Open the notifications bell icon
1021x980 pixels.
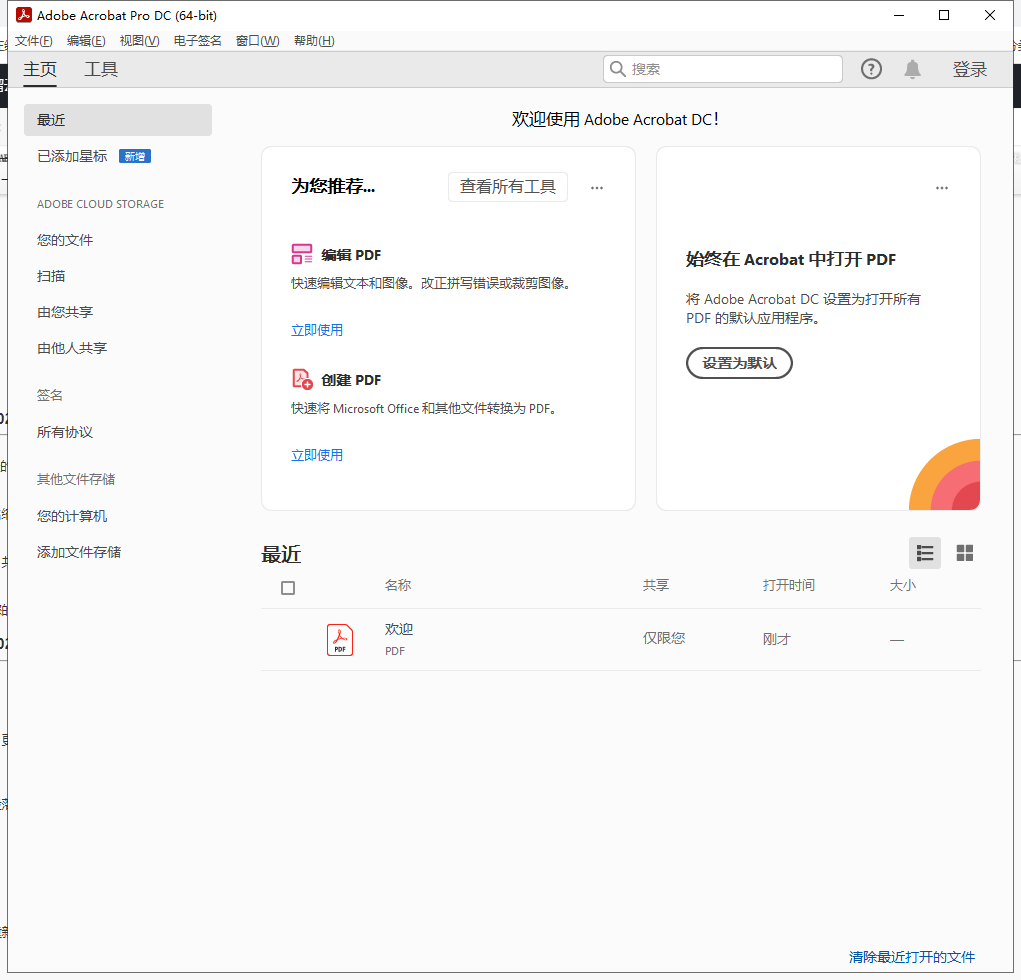tap(911, 68)
